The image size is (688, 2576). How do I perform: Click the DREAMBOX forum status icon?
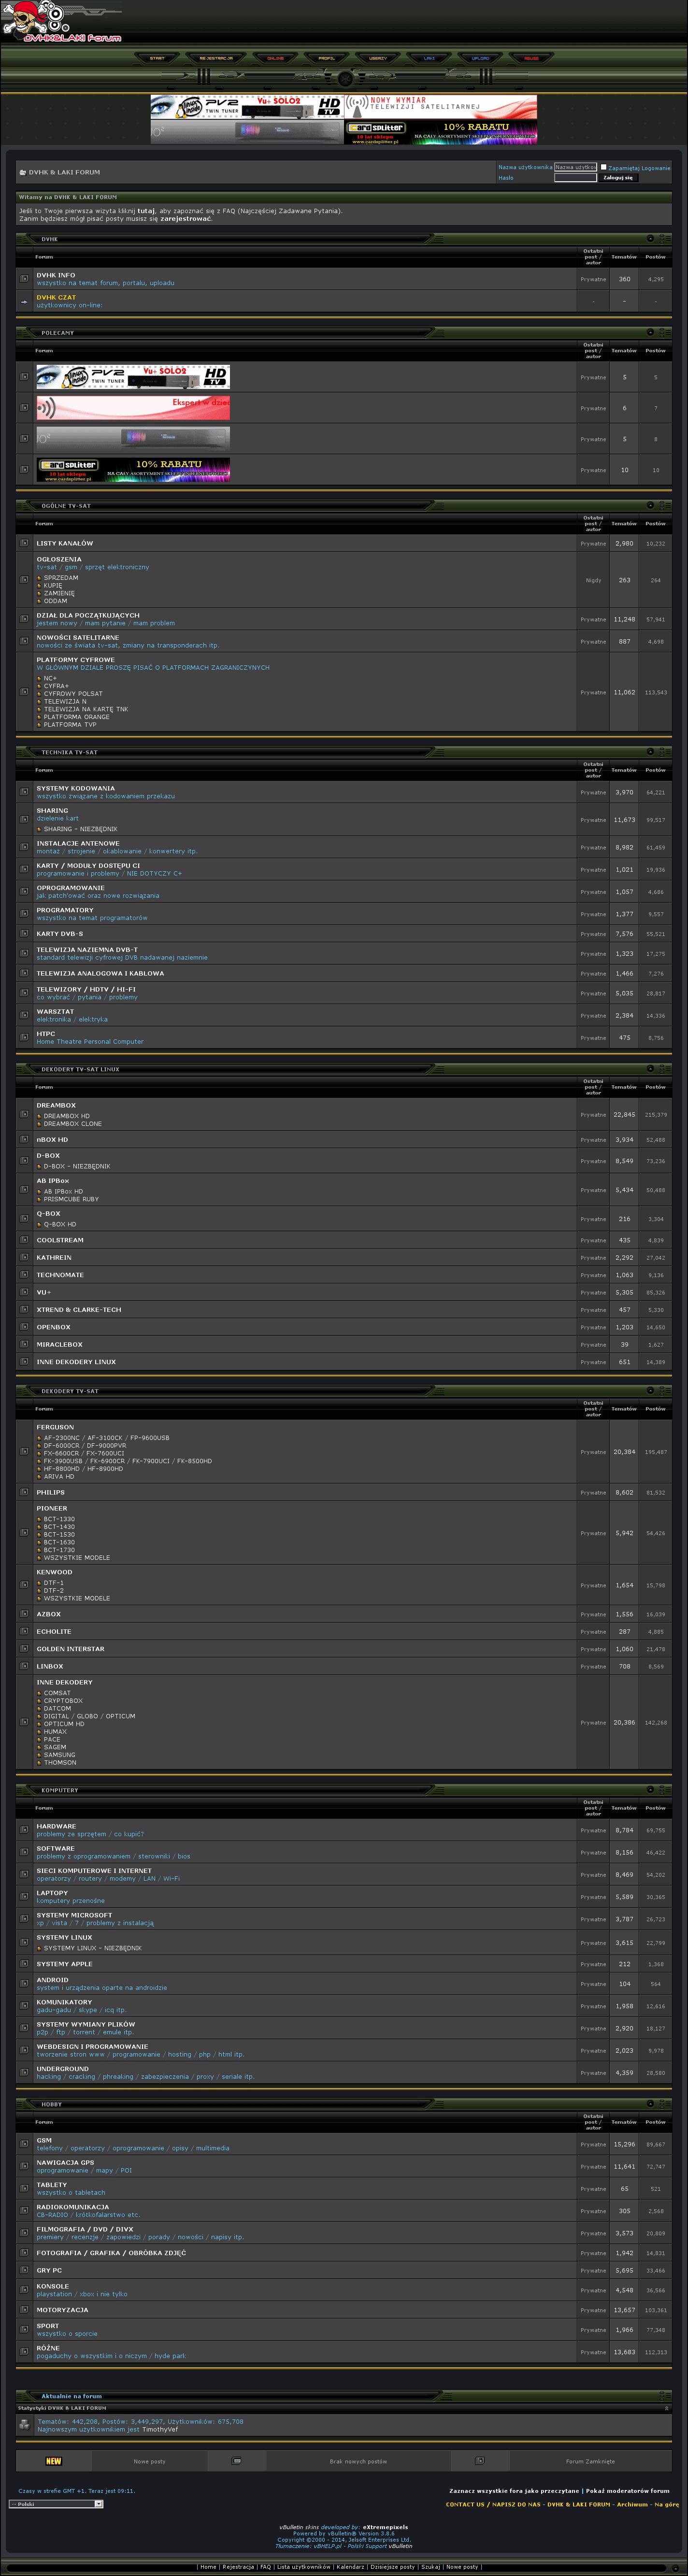24,1114
